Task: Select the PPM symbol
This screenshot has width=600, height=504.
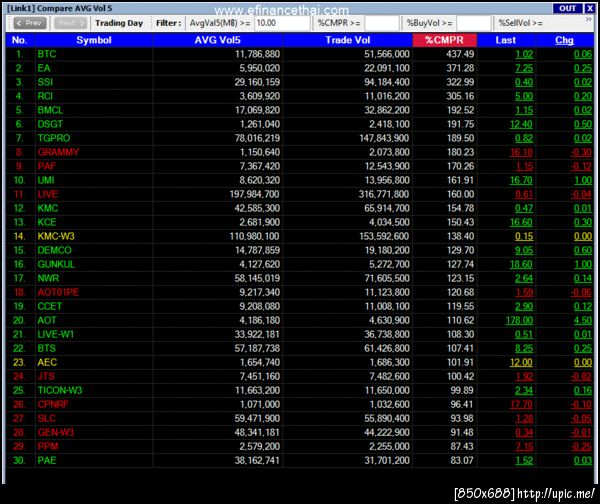Action: point(48,446)
